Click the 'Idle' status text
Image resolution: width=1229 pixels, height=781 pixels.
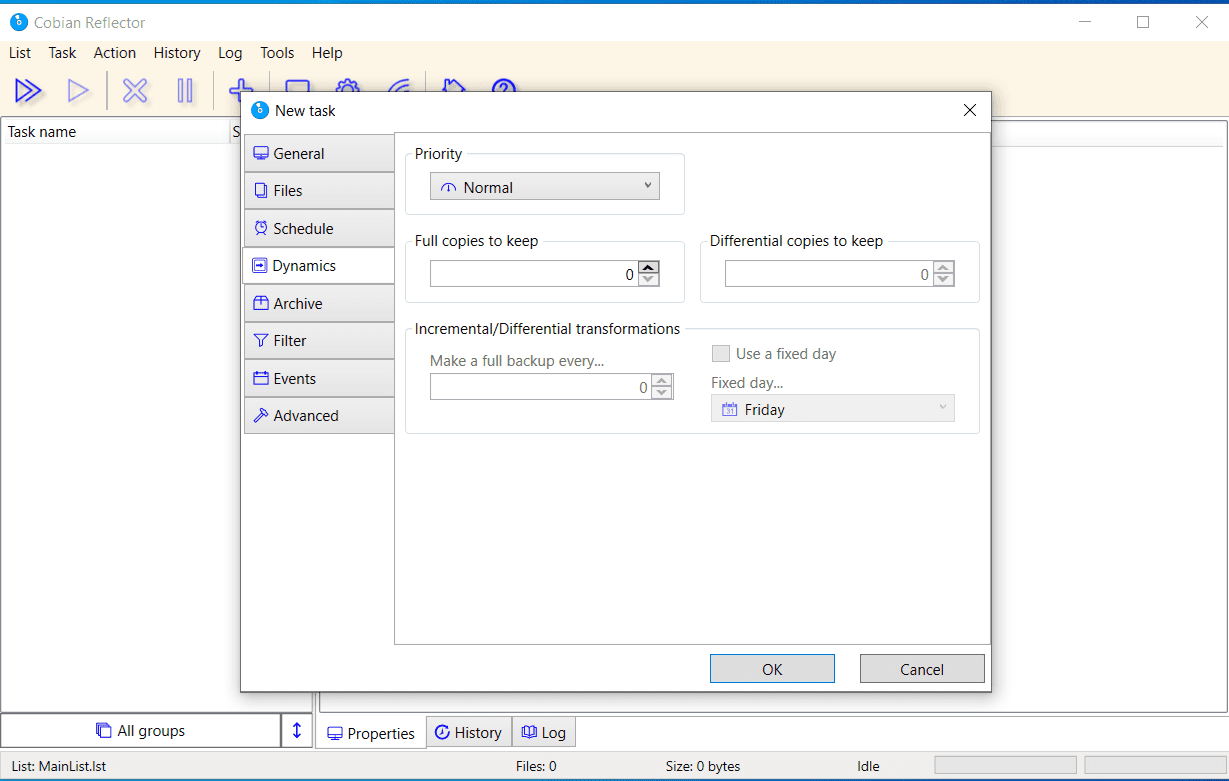tap(868, 766)
